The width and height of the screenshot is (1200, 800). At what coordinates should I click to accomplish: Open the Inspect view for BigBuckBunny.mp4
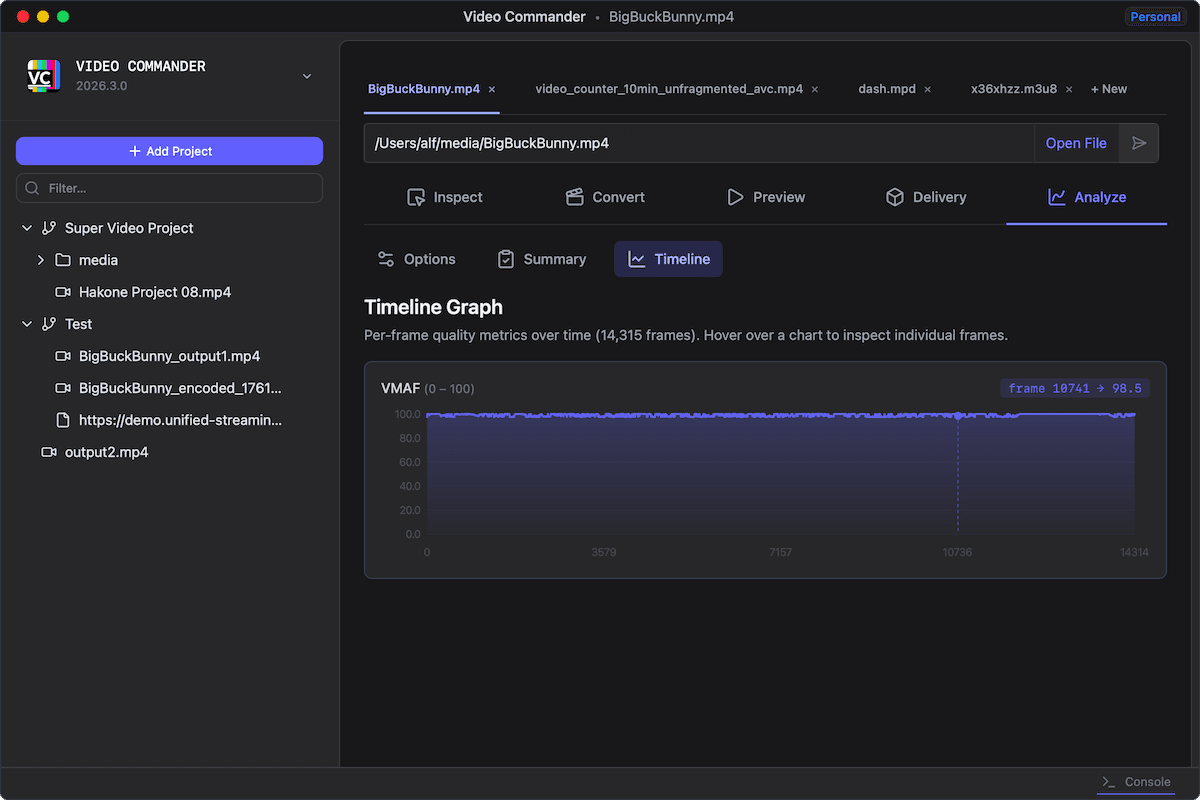coord(446,197)
